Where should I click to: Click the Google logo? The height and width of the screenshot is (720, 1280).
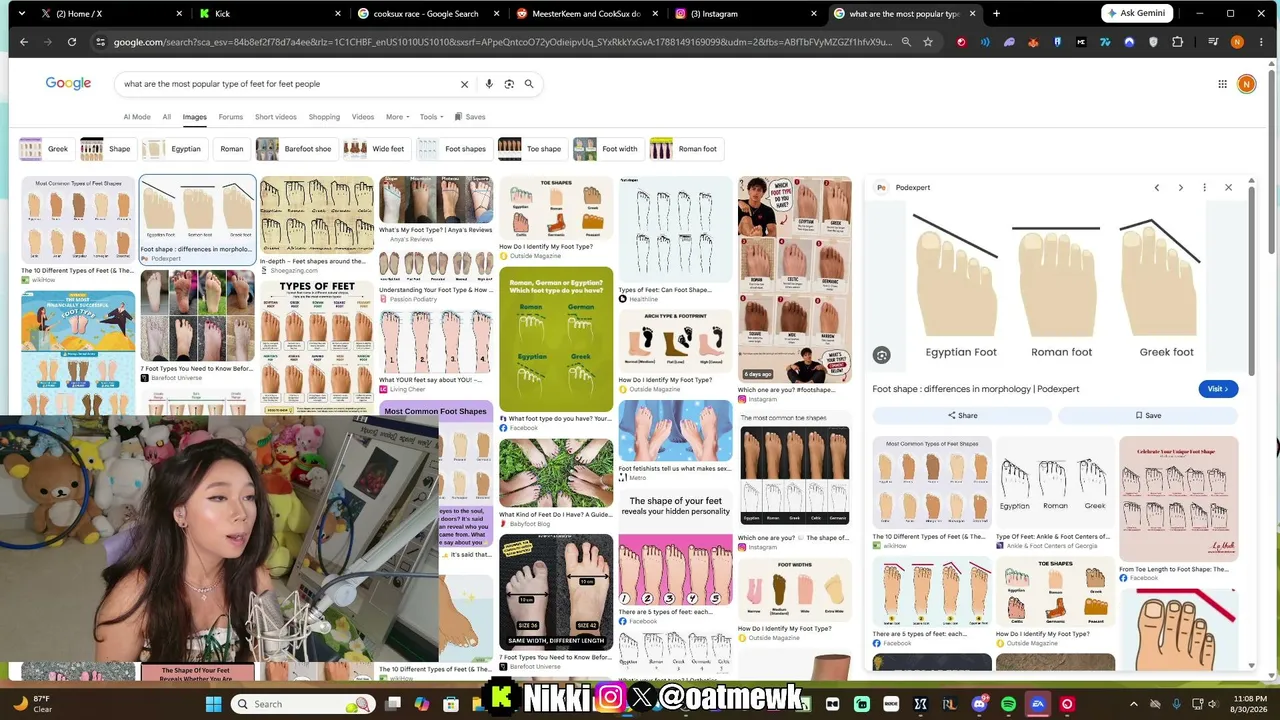(x=68, y=83)
